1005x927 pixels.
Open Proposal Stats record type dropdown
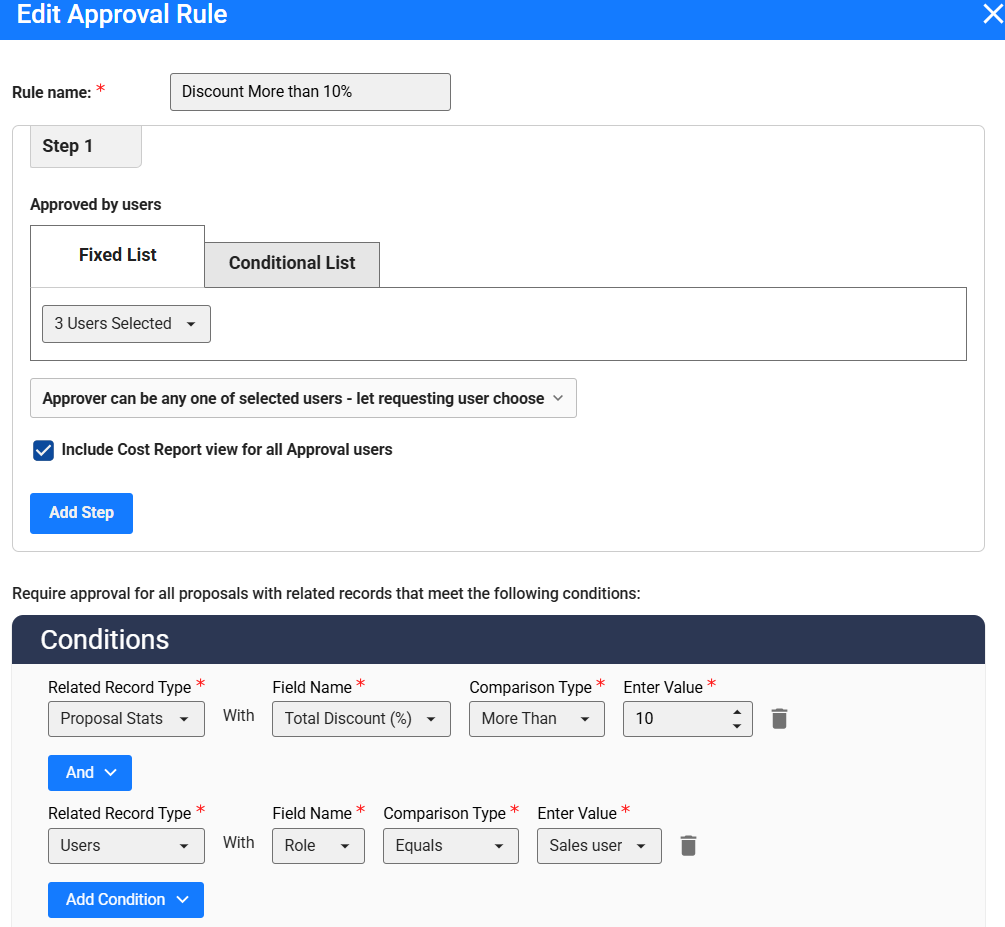tap(126, 719)
